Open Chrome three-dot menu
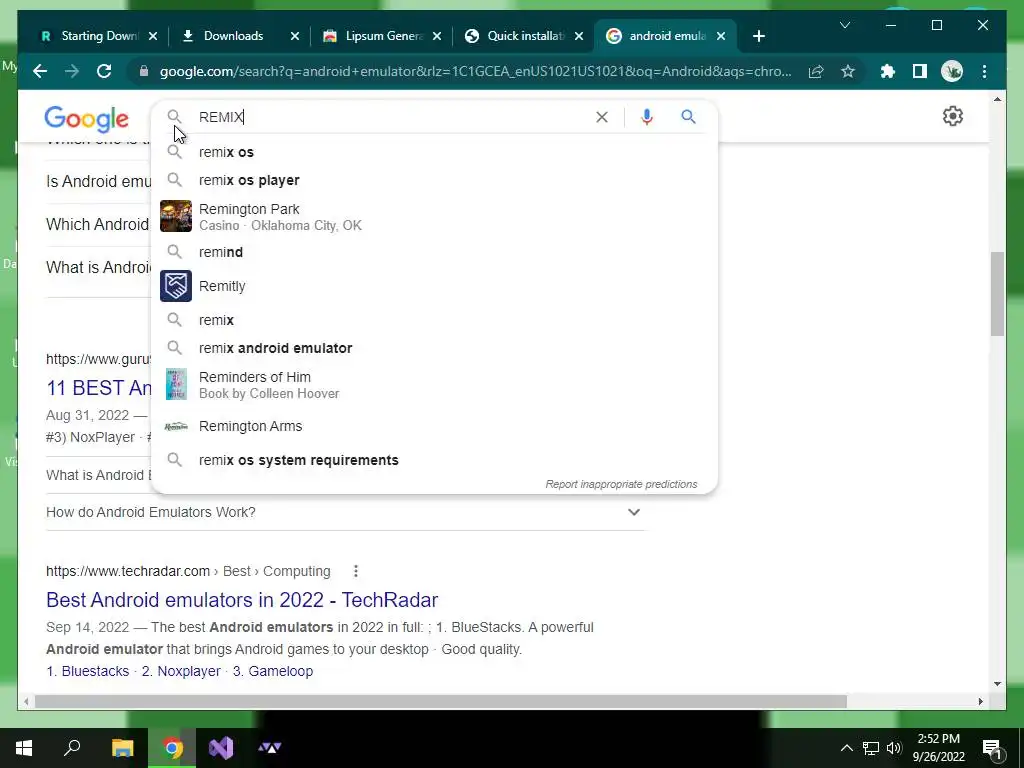The width and height of the screenshot is (1024, 768). 984,71
